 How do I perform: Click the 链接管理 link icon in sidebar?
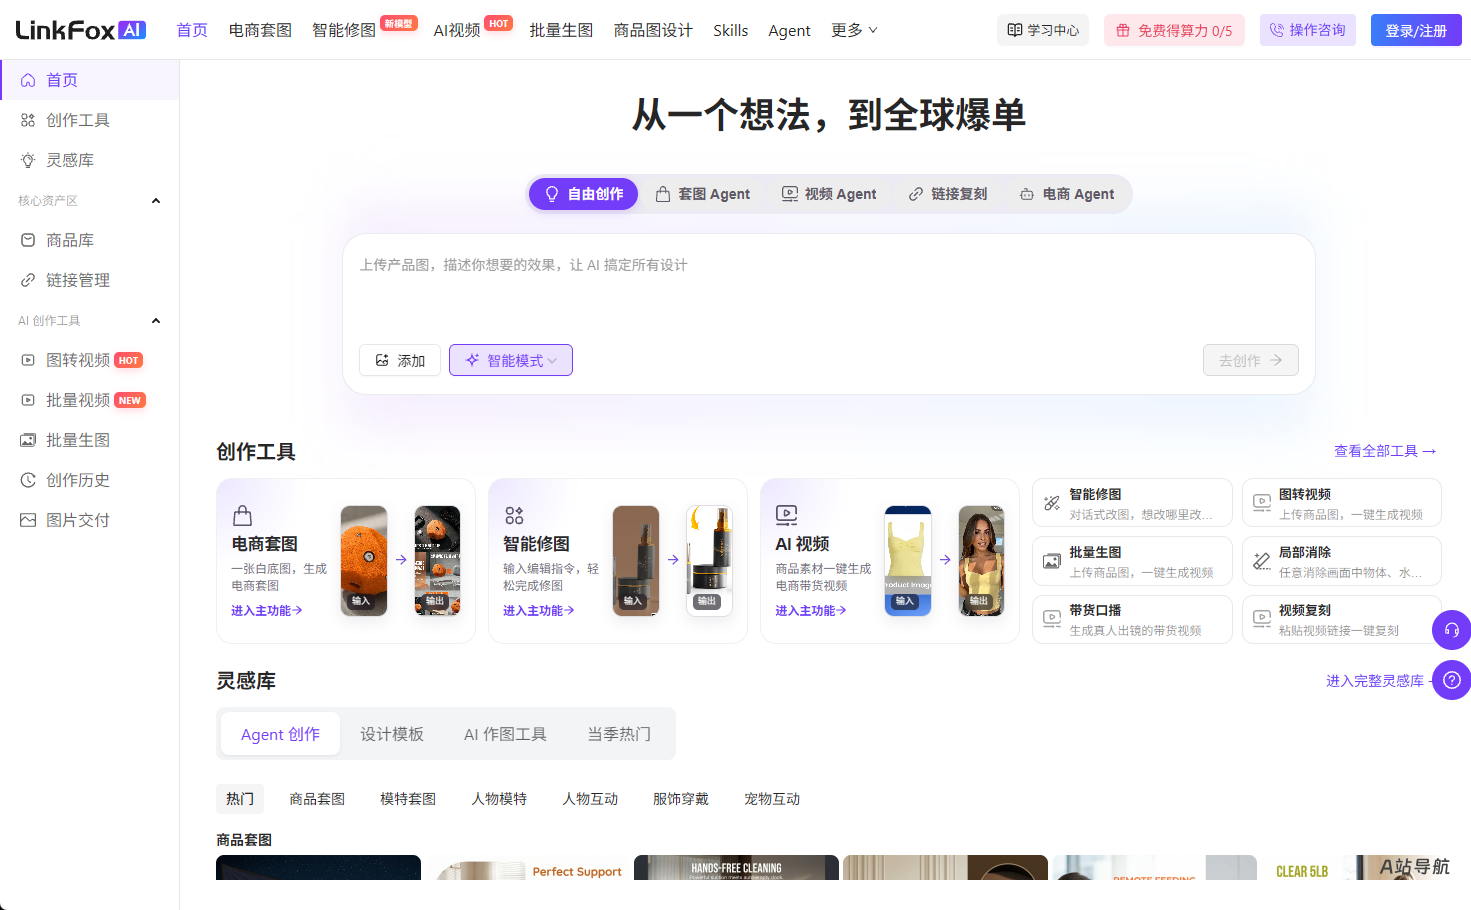click(x=28, y=280)
